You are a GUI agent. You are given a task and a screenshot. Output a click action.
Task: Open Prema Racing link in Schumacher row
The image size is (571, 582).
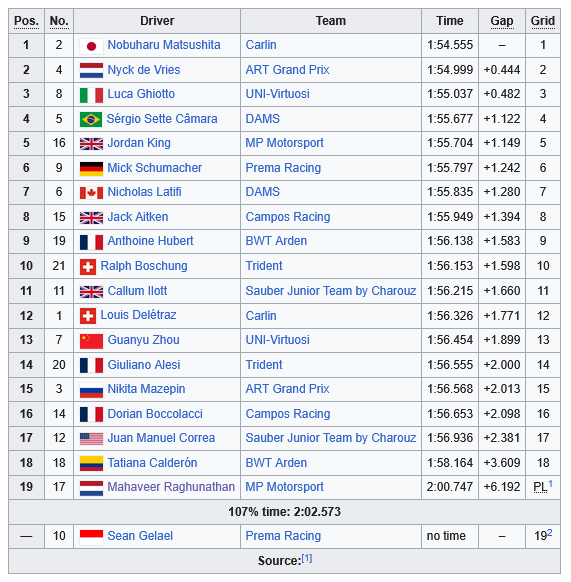pos(283,168)
